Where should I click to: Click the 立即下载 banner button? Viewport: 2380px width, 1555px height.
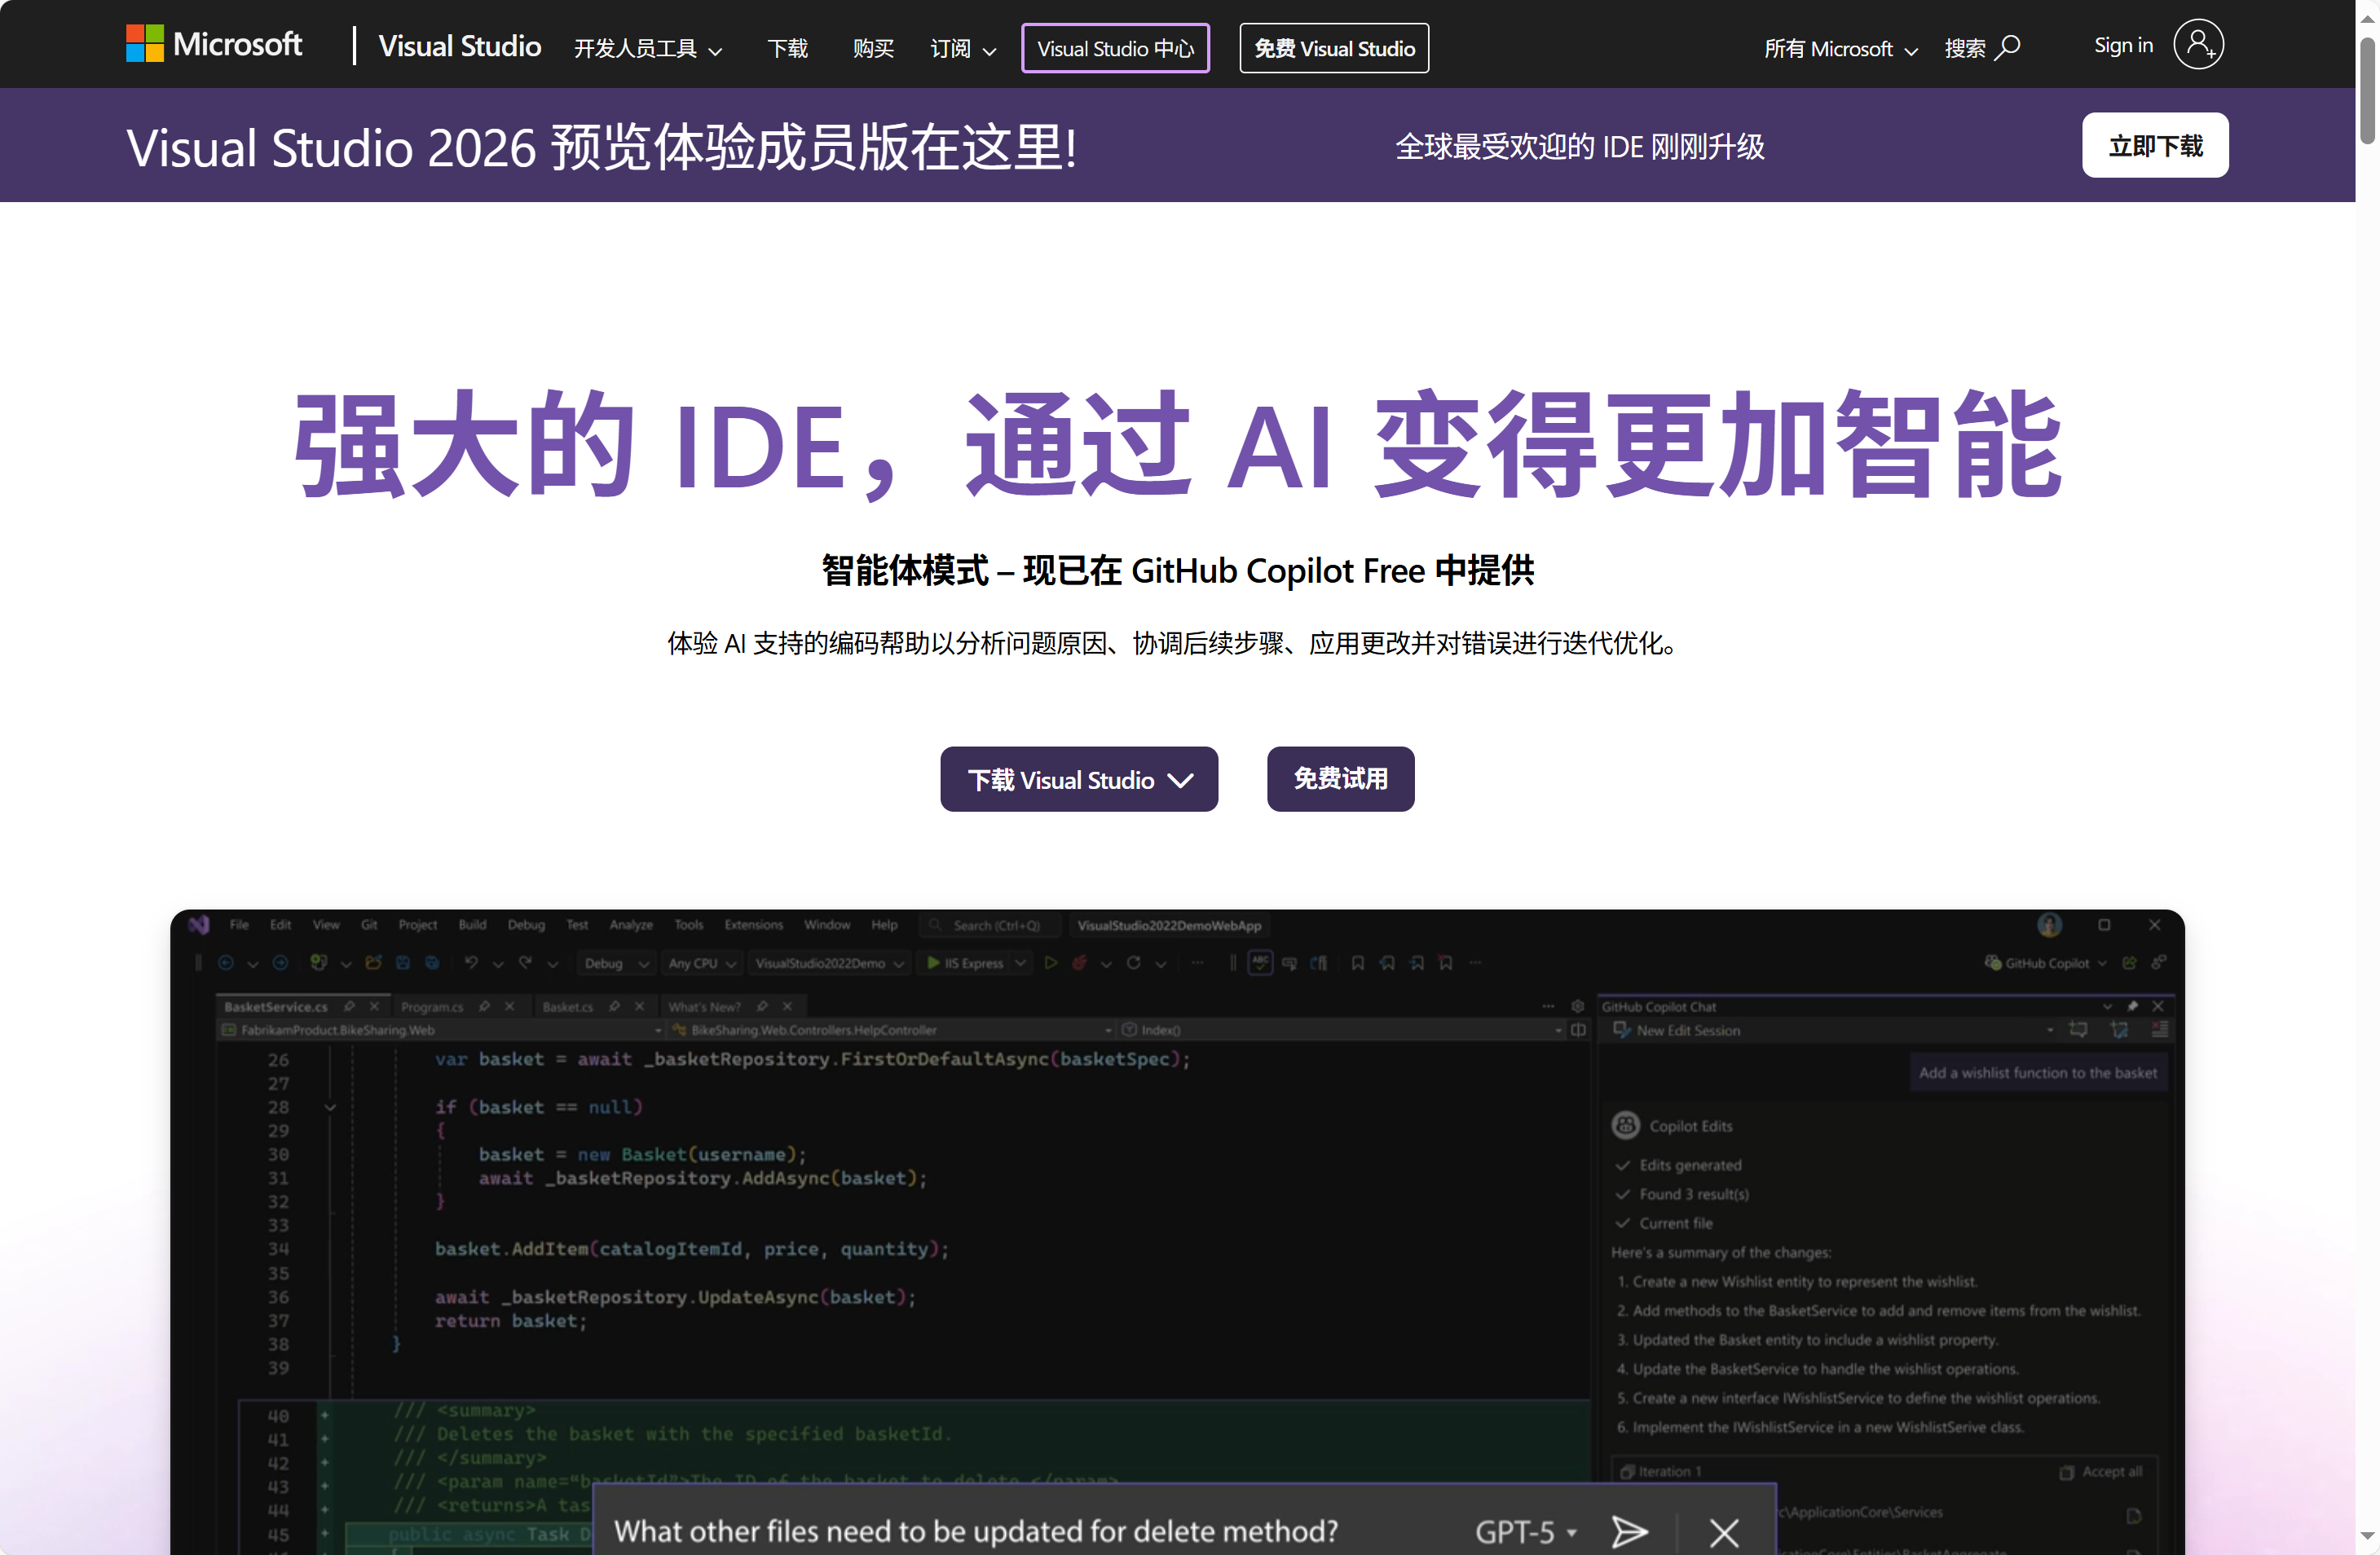point(2155,145)
